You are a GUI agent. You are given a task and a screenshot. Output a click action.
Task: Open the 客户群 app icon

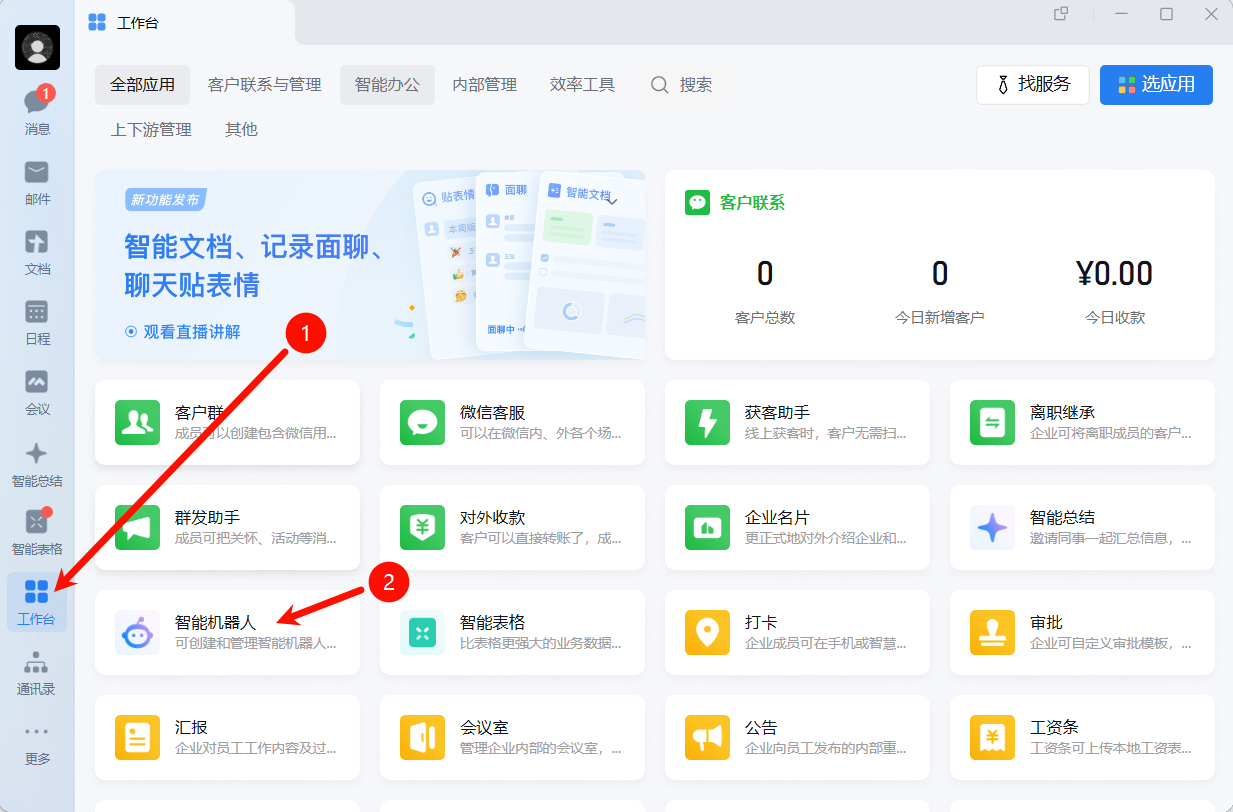pos(137,423)
